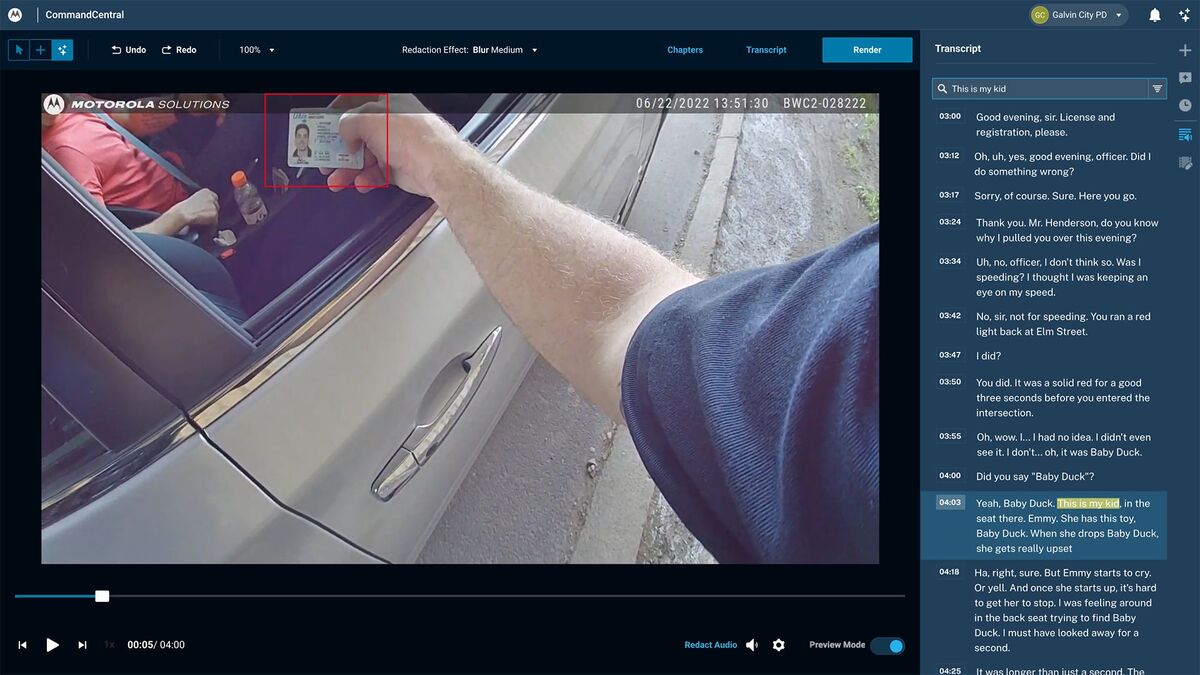Open the history panel in right sidebar
This screenshot has height=675, width=1200.
1184,104
